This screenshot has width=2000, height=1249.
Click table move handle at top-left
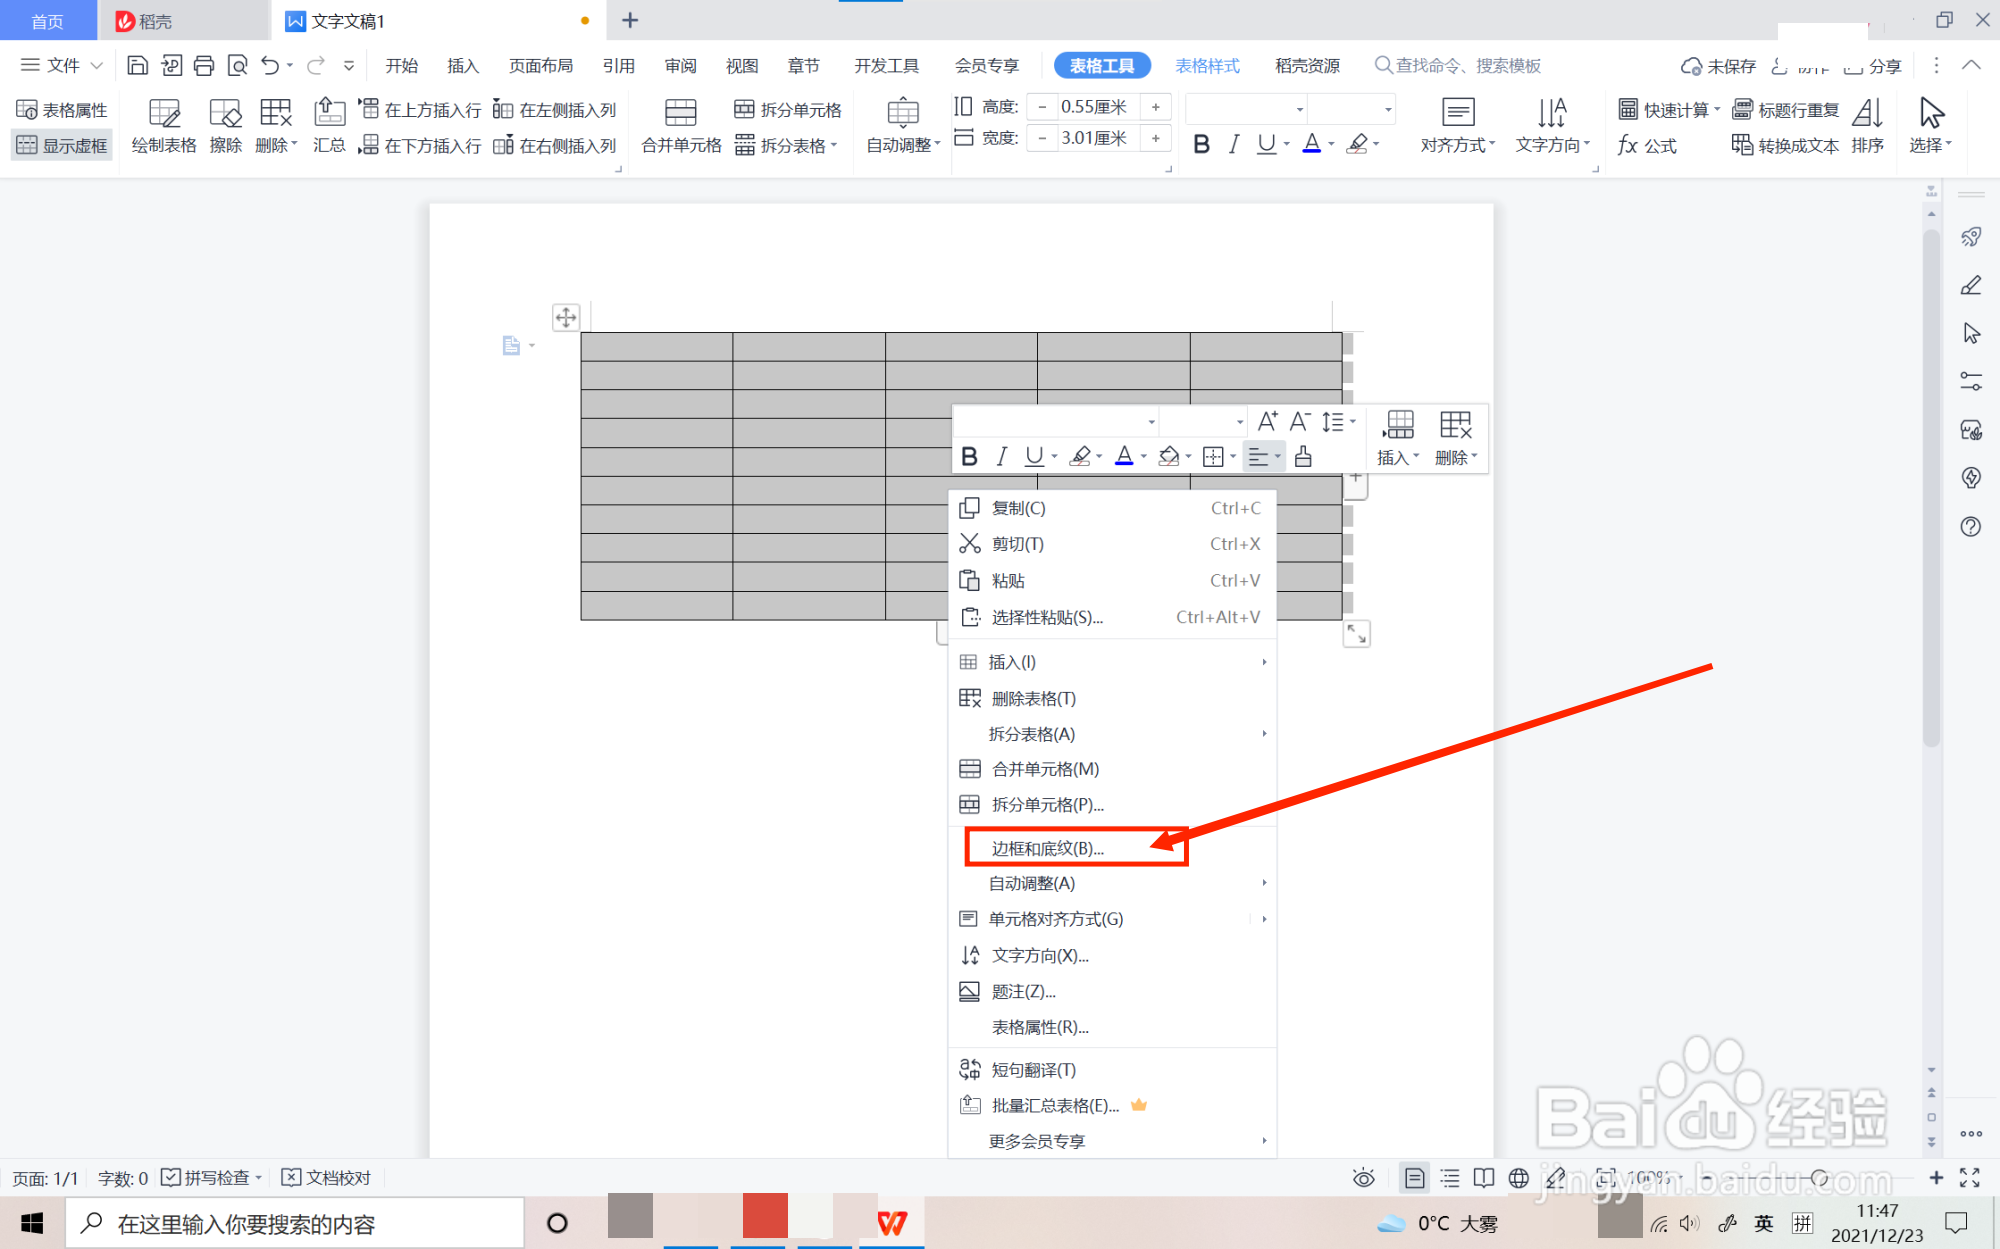pyautogui.click(x=566, y=318)
